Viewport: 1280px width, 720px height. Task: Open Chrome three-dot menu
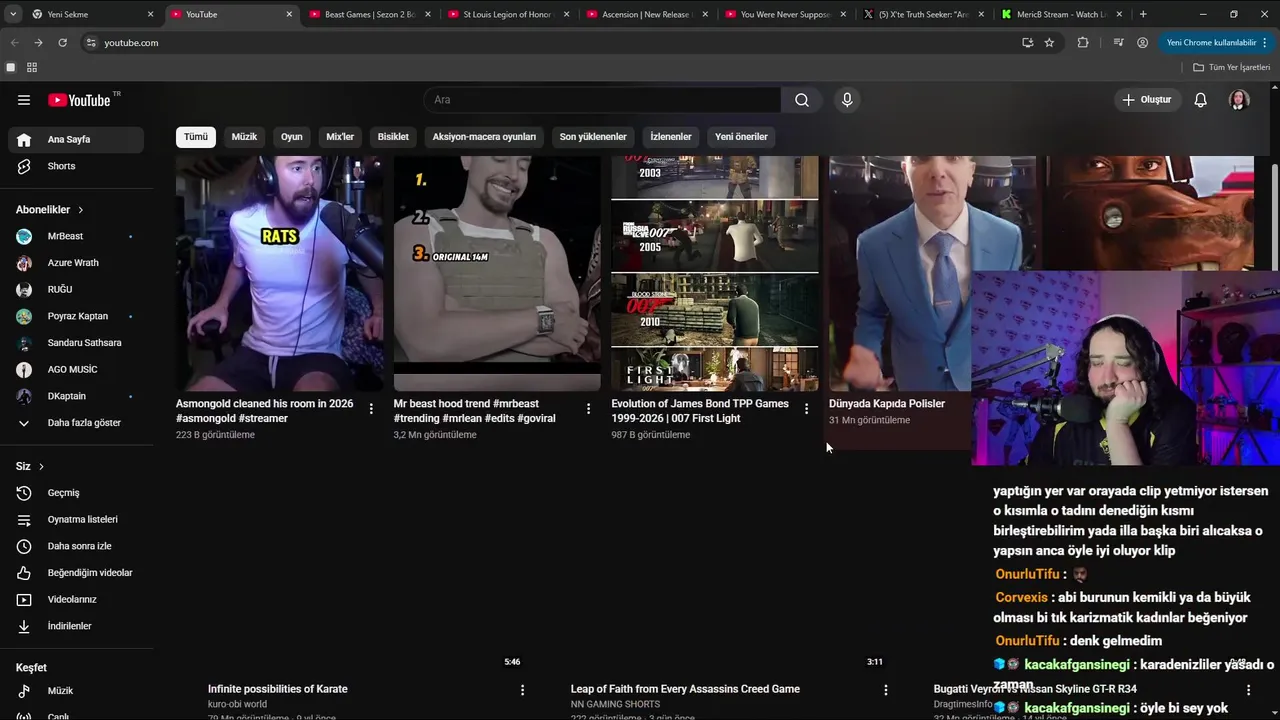[x=1266, y=43]
